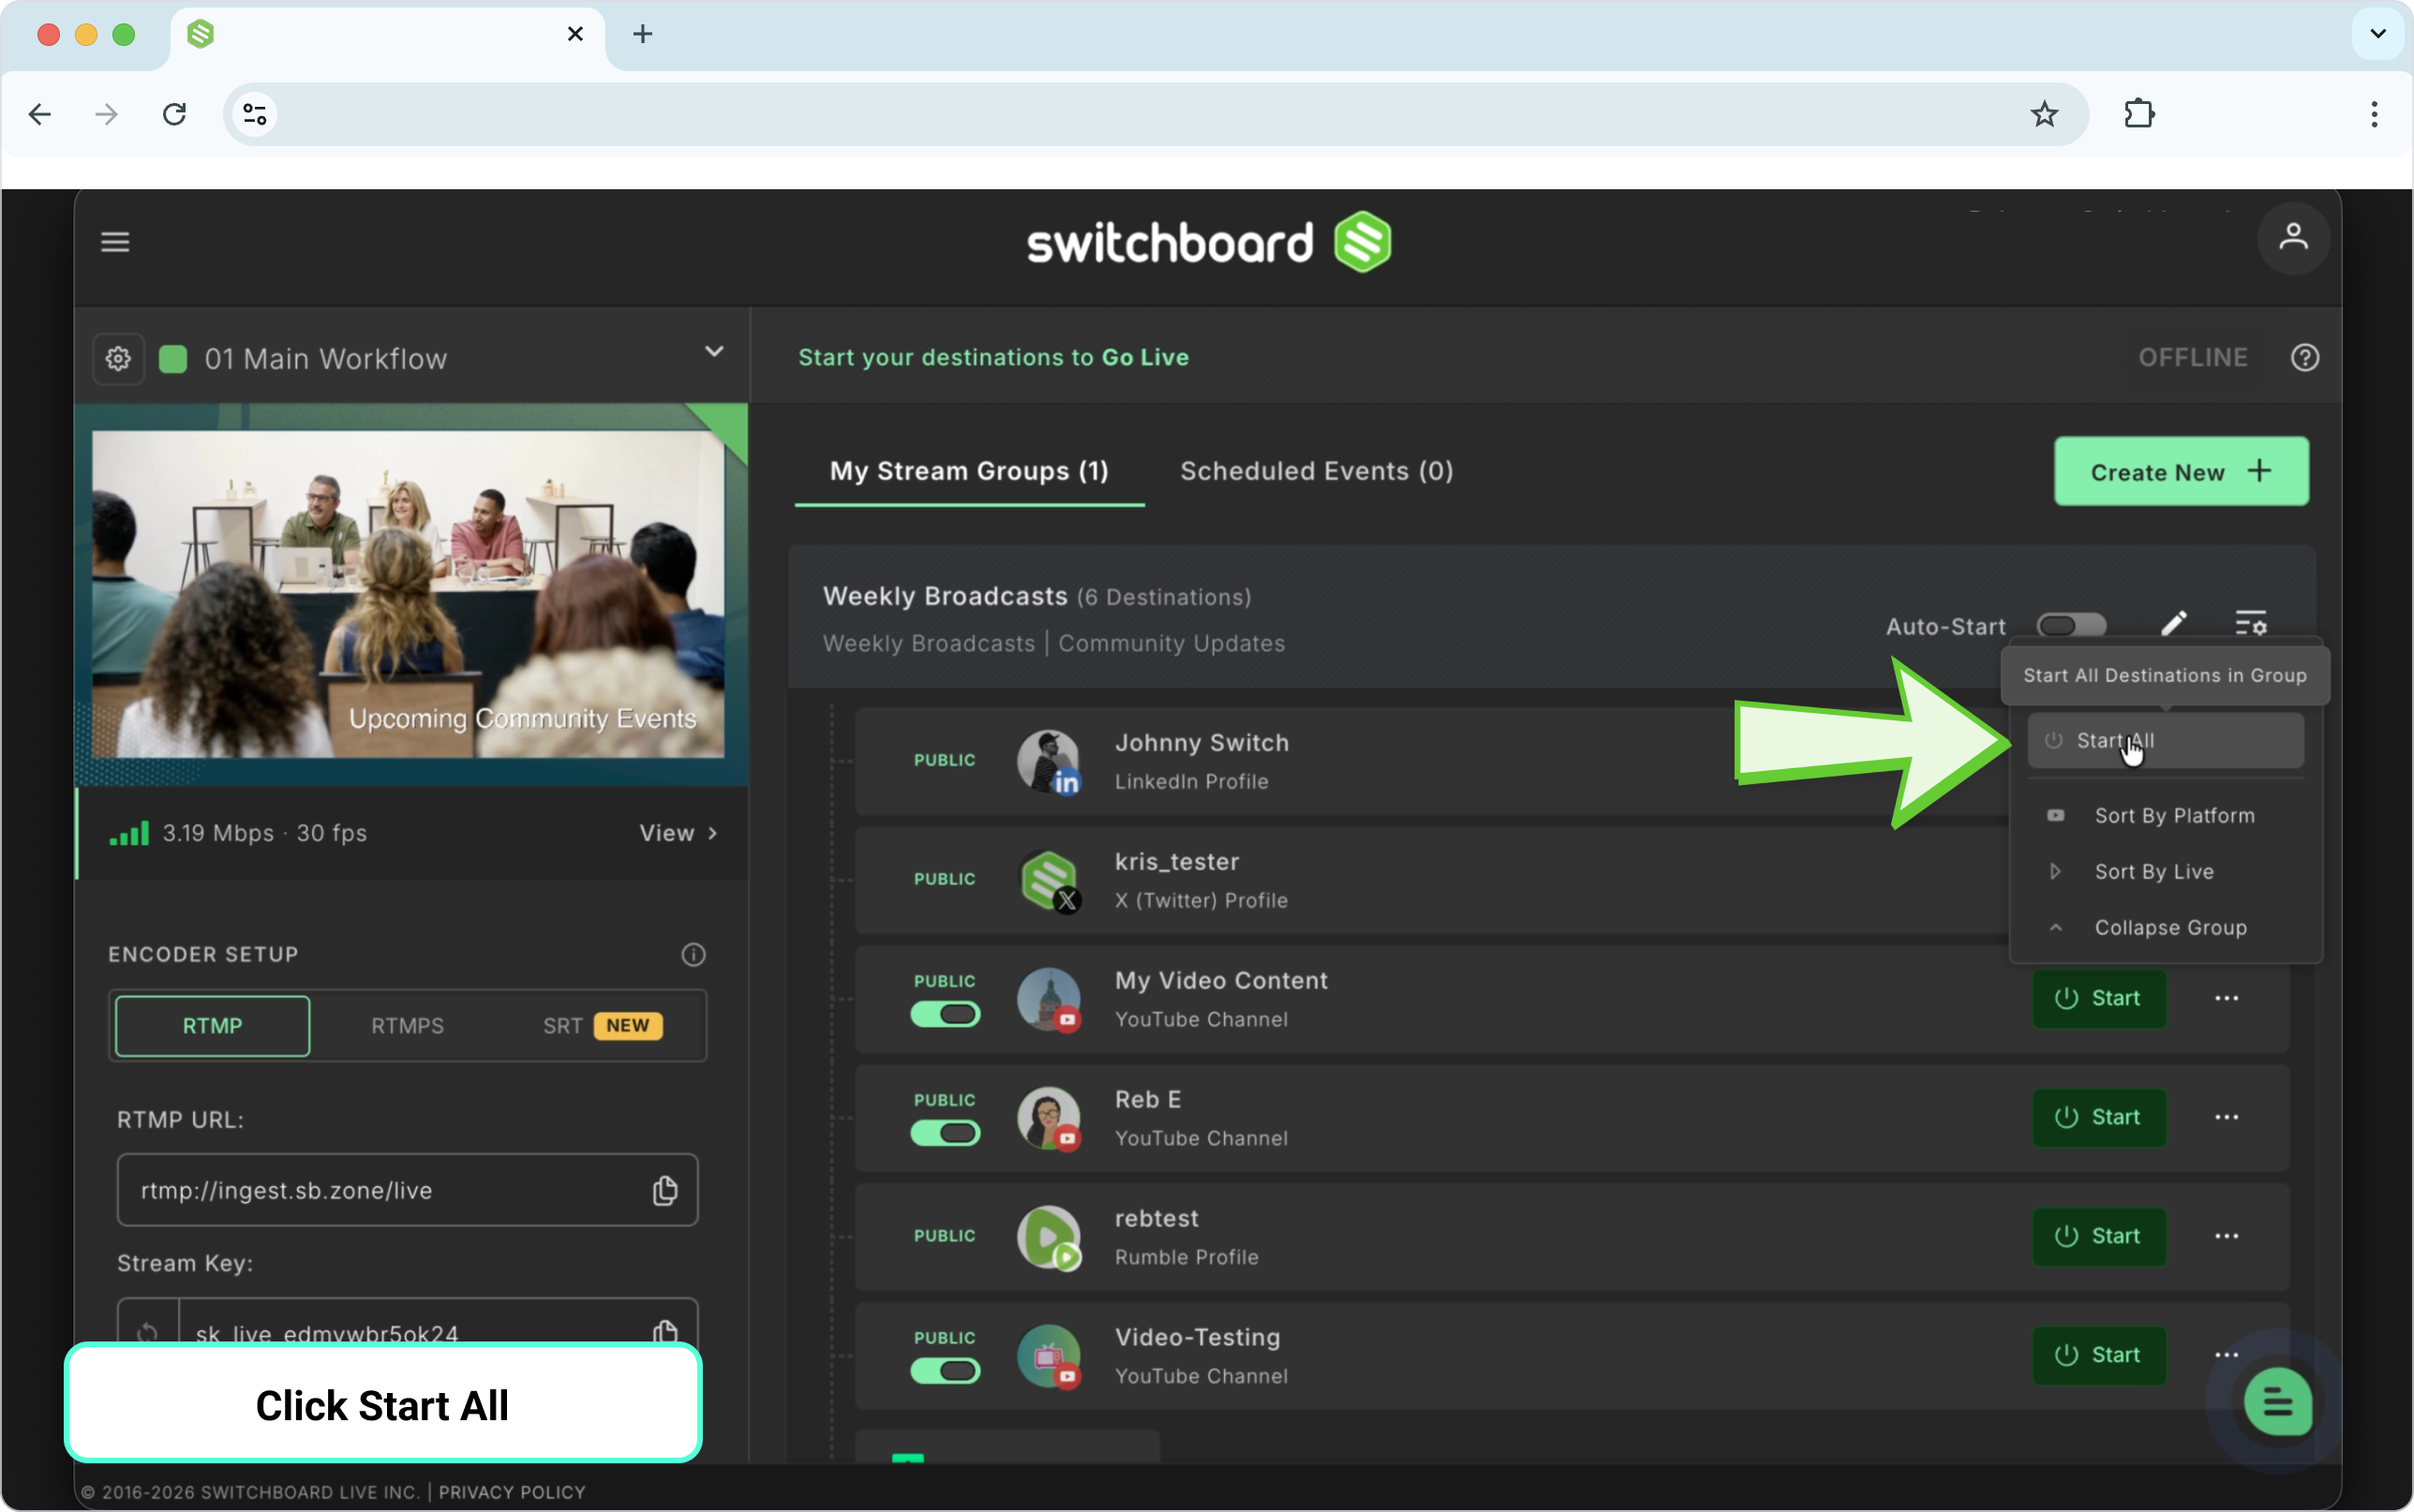
Task: Open workflow settings gear icon
Action: pyautogui.click(x=118, y=358)
